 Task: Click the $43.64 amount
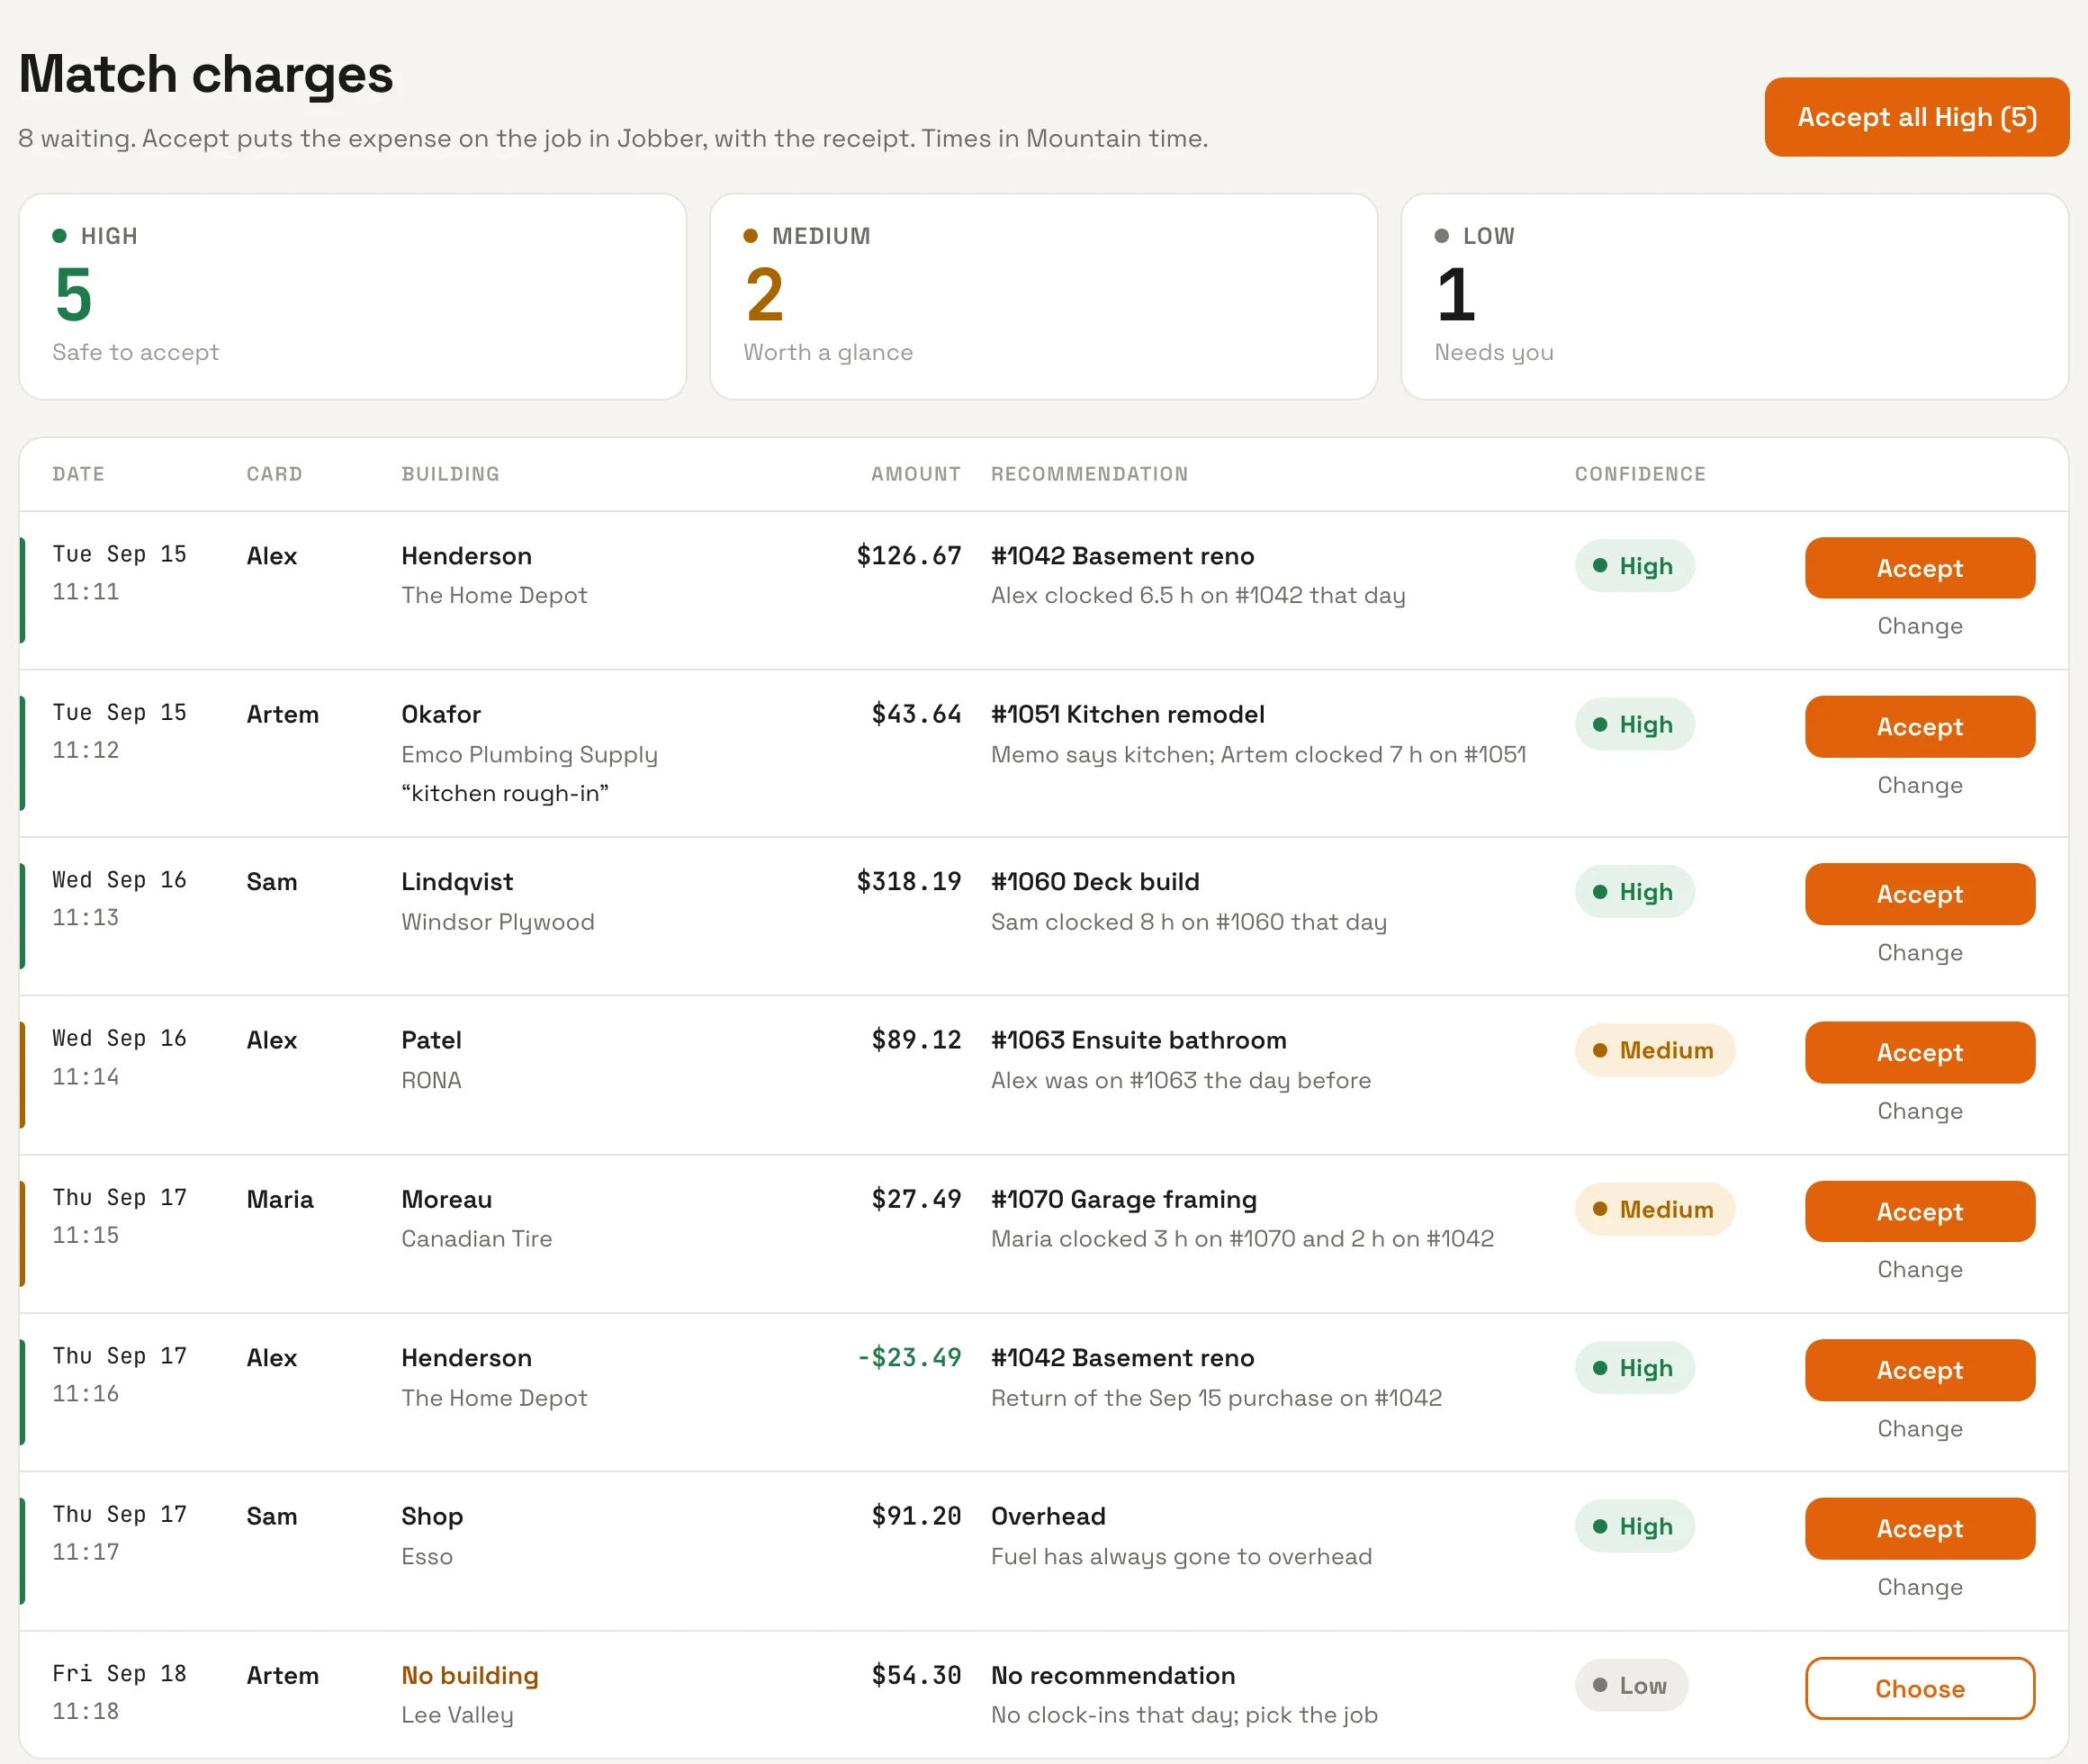(x=916, y=714)
